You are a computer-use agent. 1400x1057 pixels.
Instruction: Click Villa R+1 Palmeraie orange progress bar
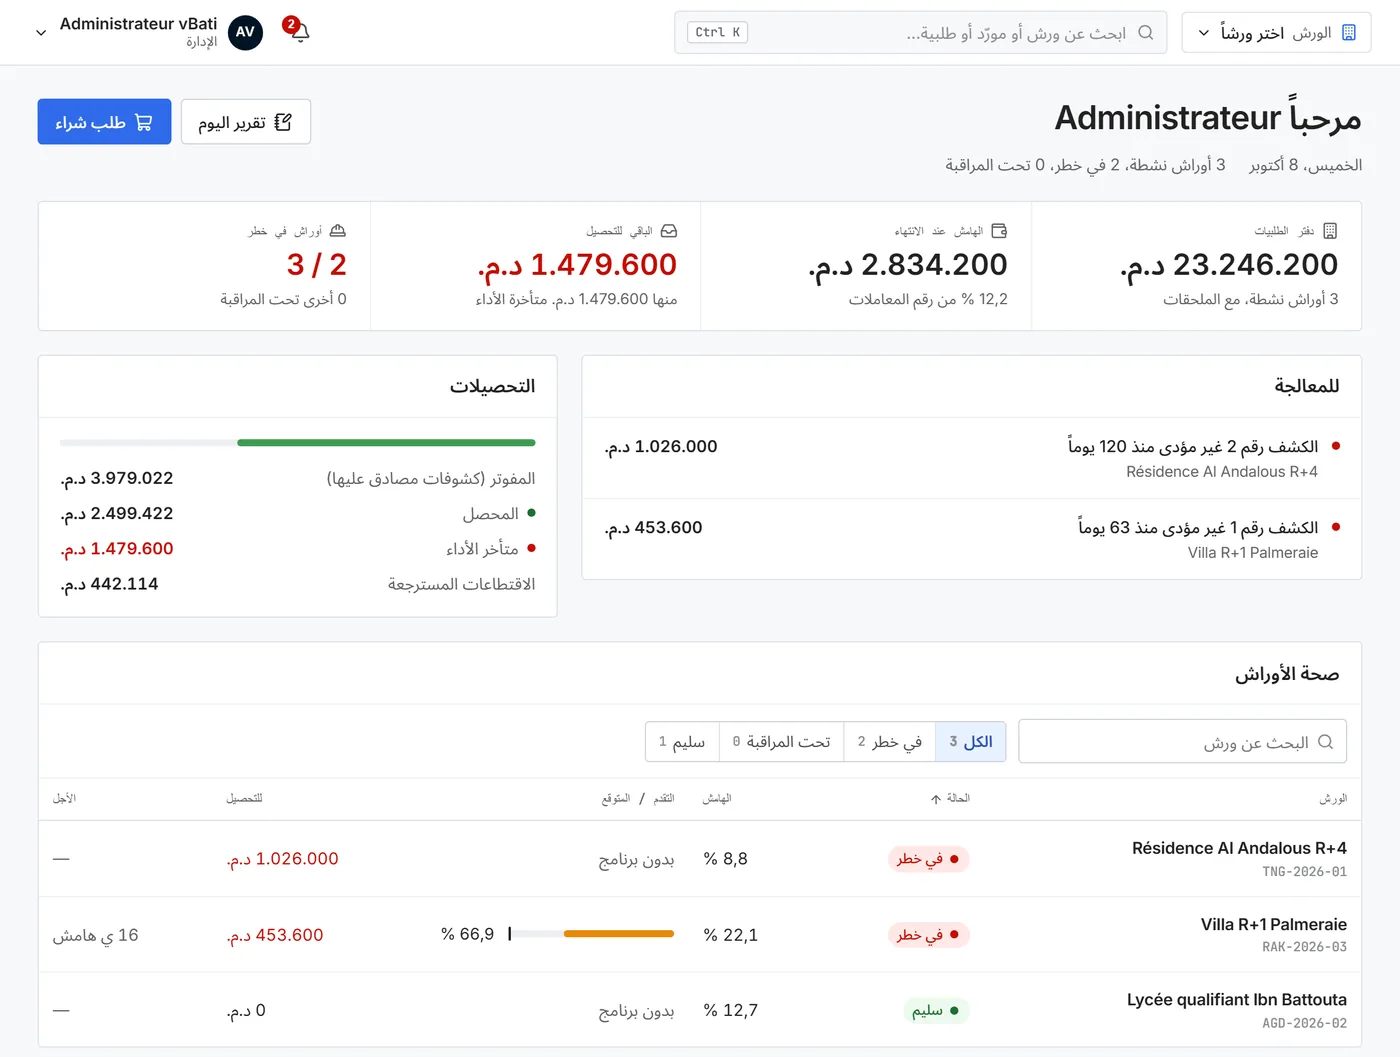point(619,934)
